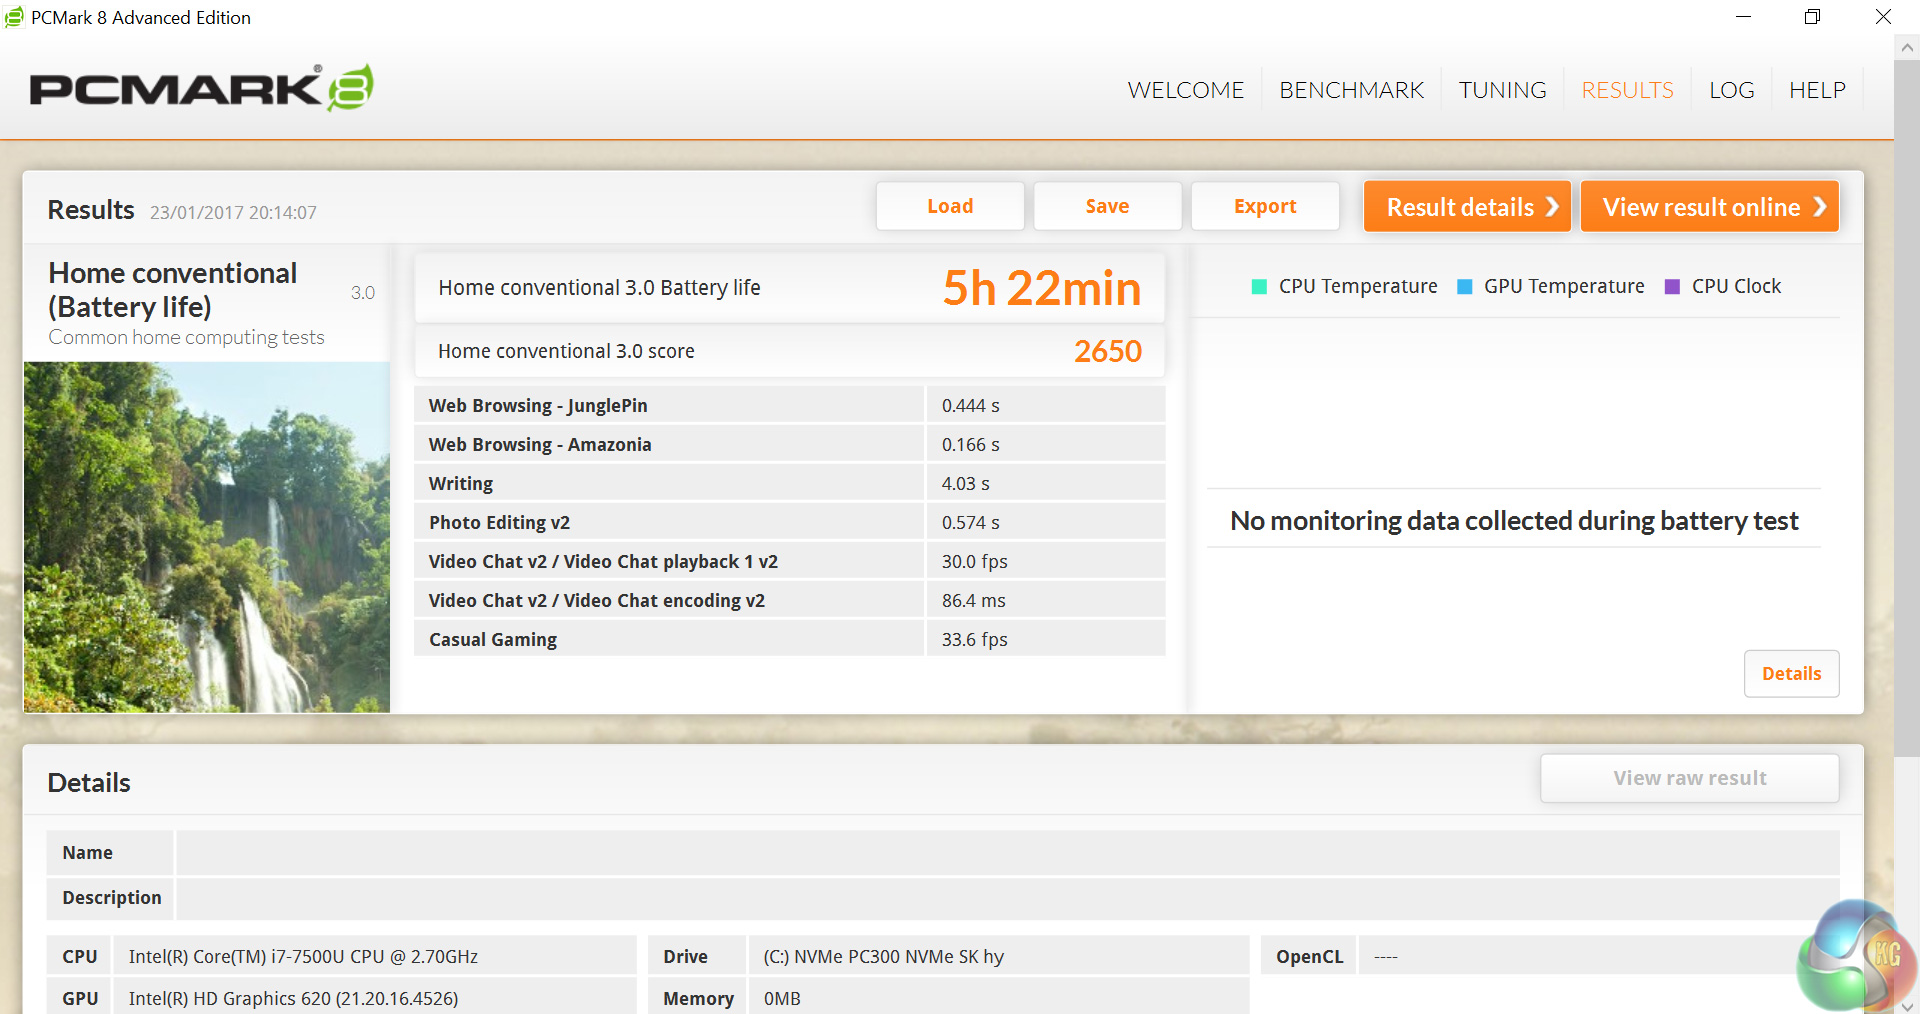1920x1014 pixels.
Task: Click the Home conventional 3.0 score 2650
Action: (x=1108, y=351)
